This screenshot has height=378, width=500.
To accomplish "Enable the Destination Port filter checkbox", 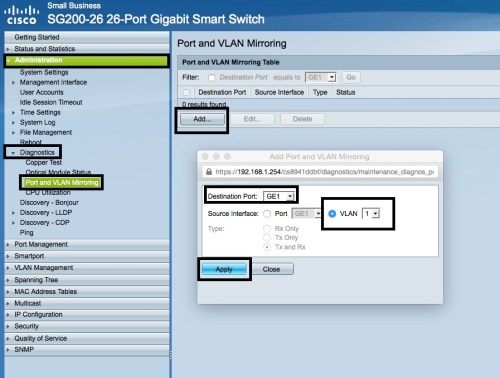I will tap(211, 78).
